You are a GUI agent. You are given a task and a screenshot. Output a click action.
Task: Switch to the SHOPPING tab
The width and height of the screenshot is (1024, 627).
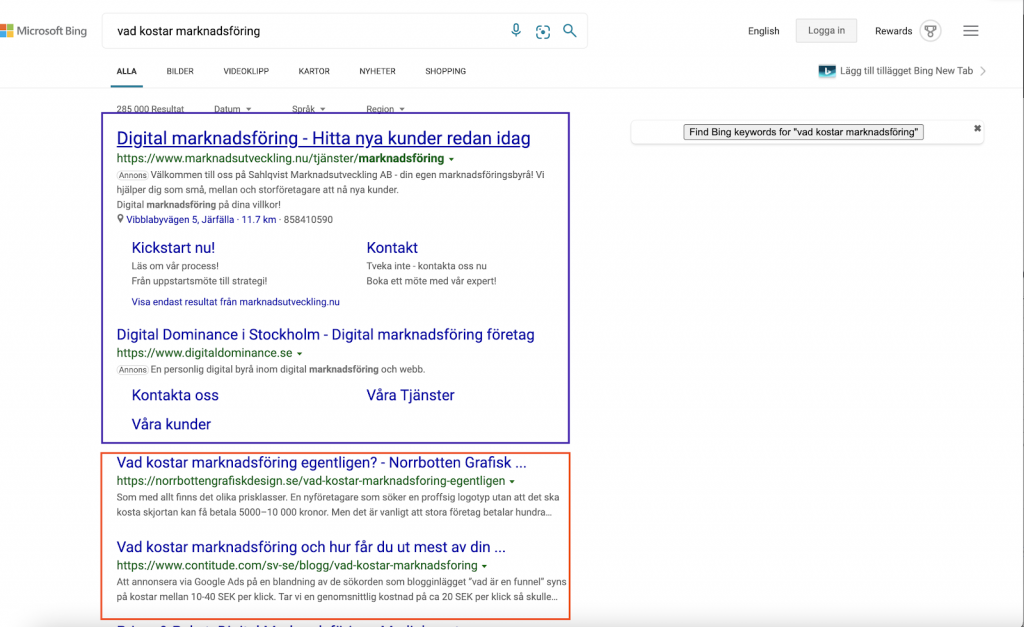coord(445,71)
